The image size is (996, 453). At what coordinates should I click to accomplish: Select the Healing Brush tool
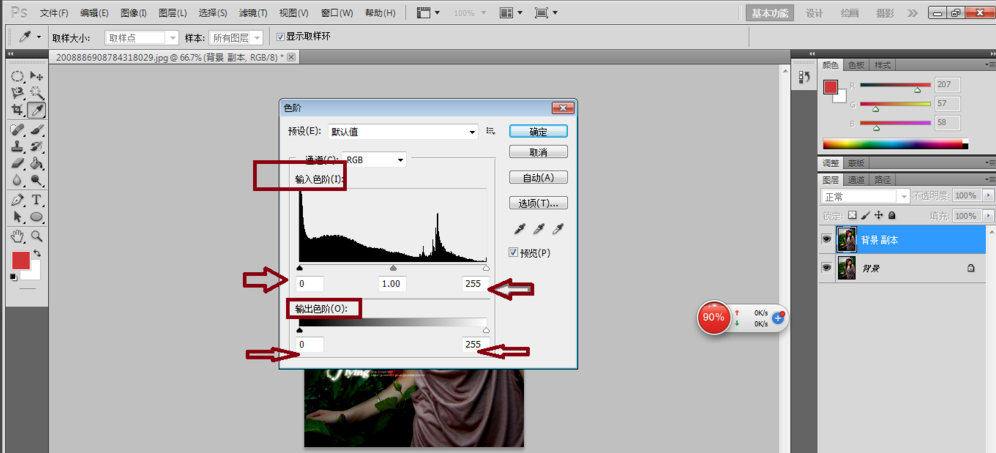coord(18,130)
